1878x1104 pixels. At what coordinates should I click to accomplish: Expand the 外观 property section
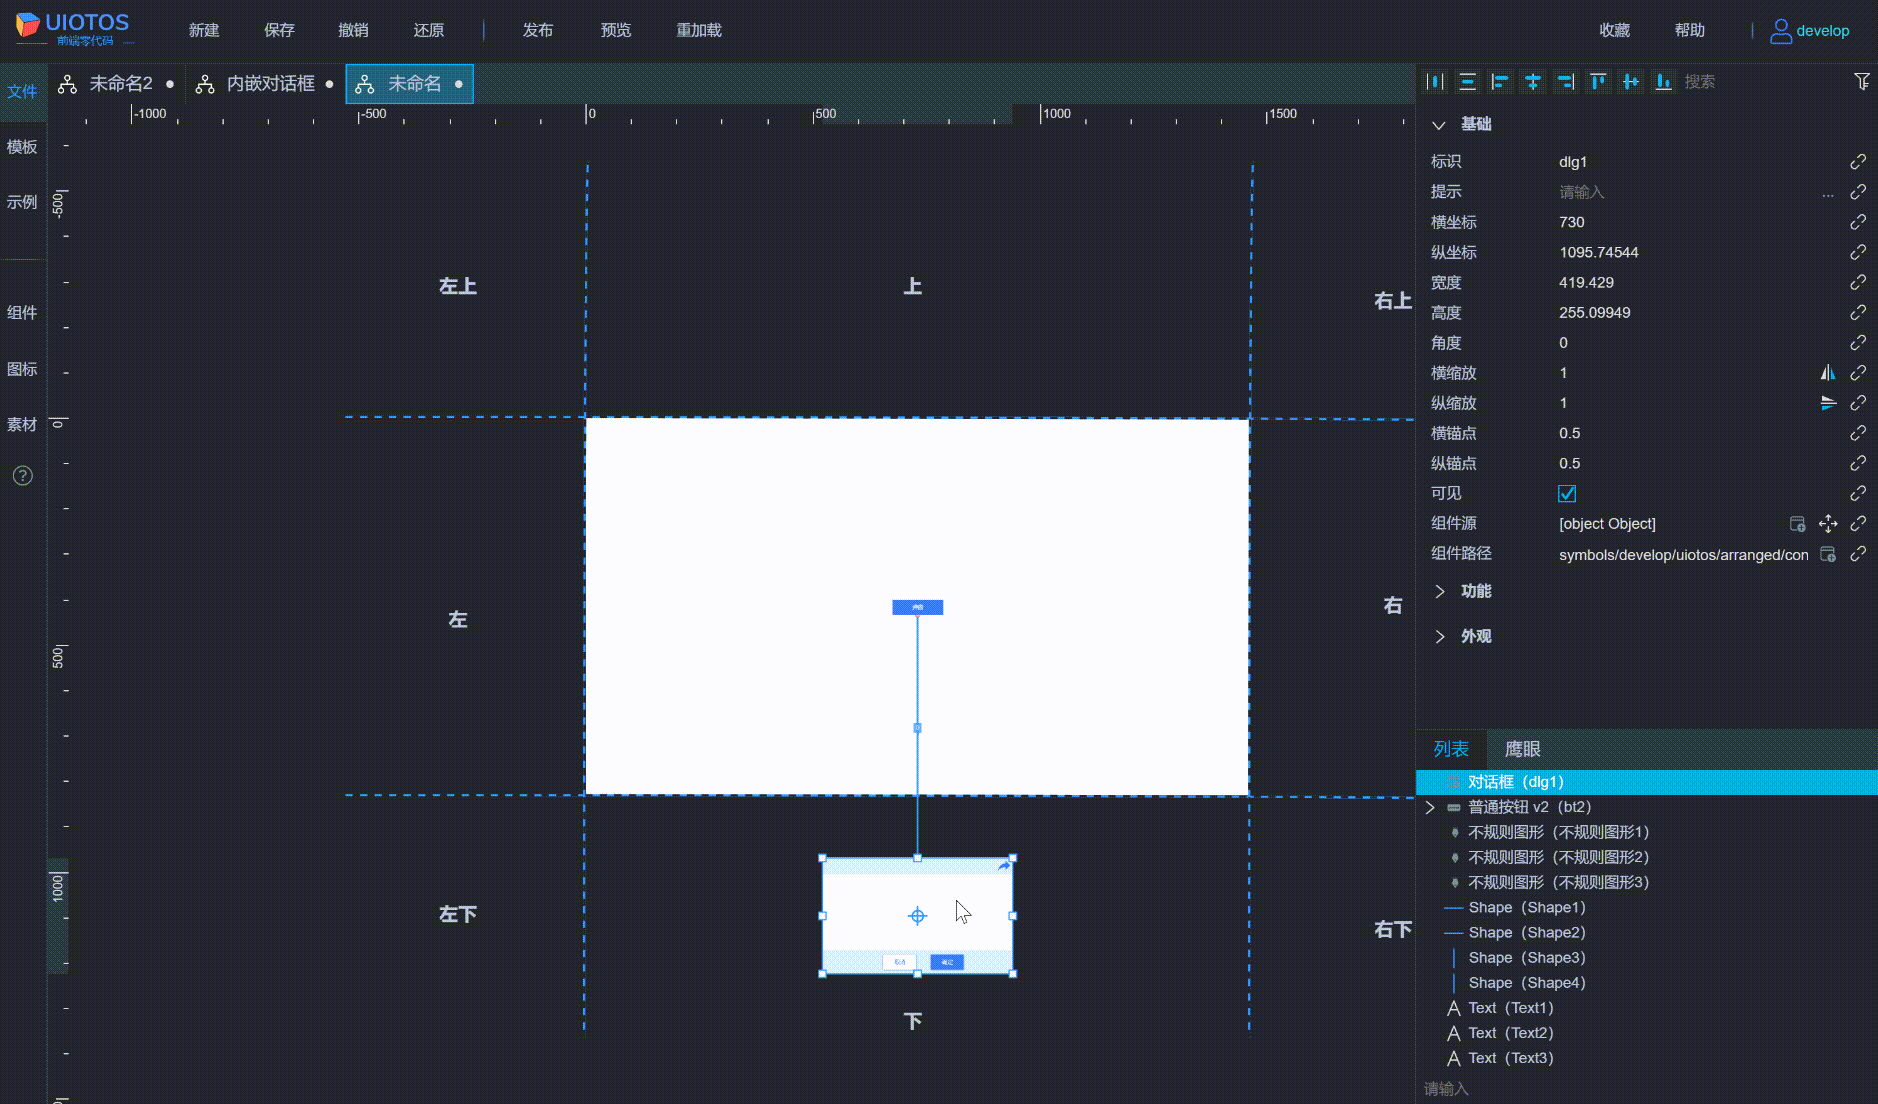tap(1439, 637)
